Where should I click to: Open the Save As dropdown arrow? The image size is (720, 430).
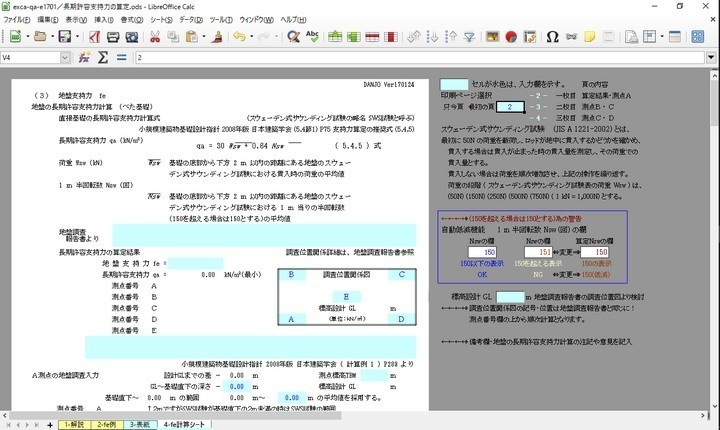pyautogui.click(x=77, y=37)
